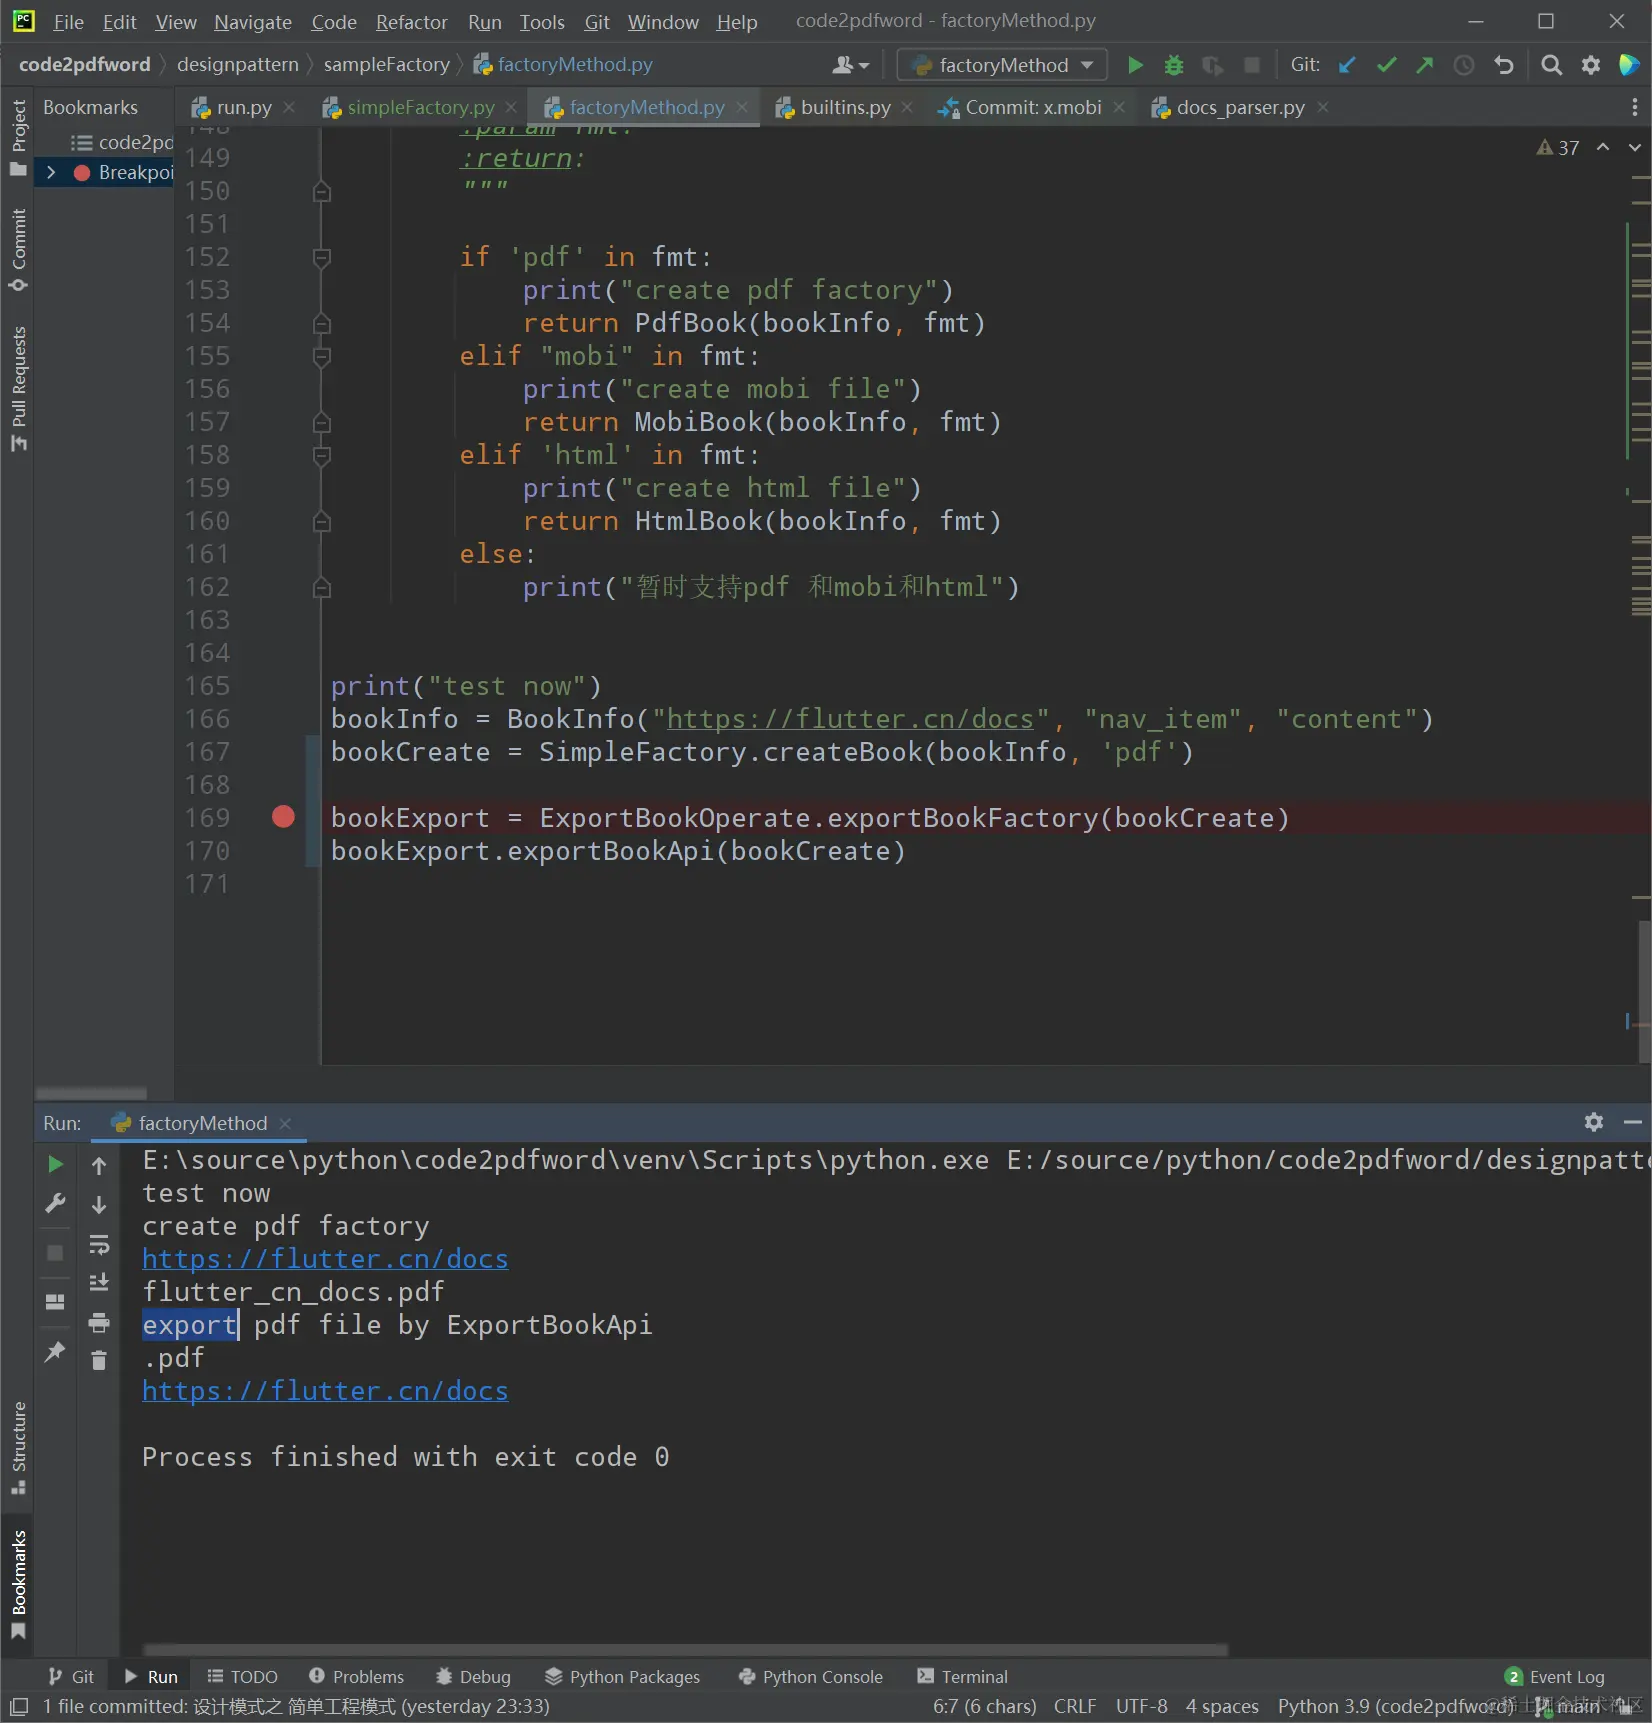Switch to the builtins.py tab

tap(845, 107)
